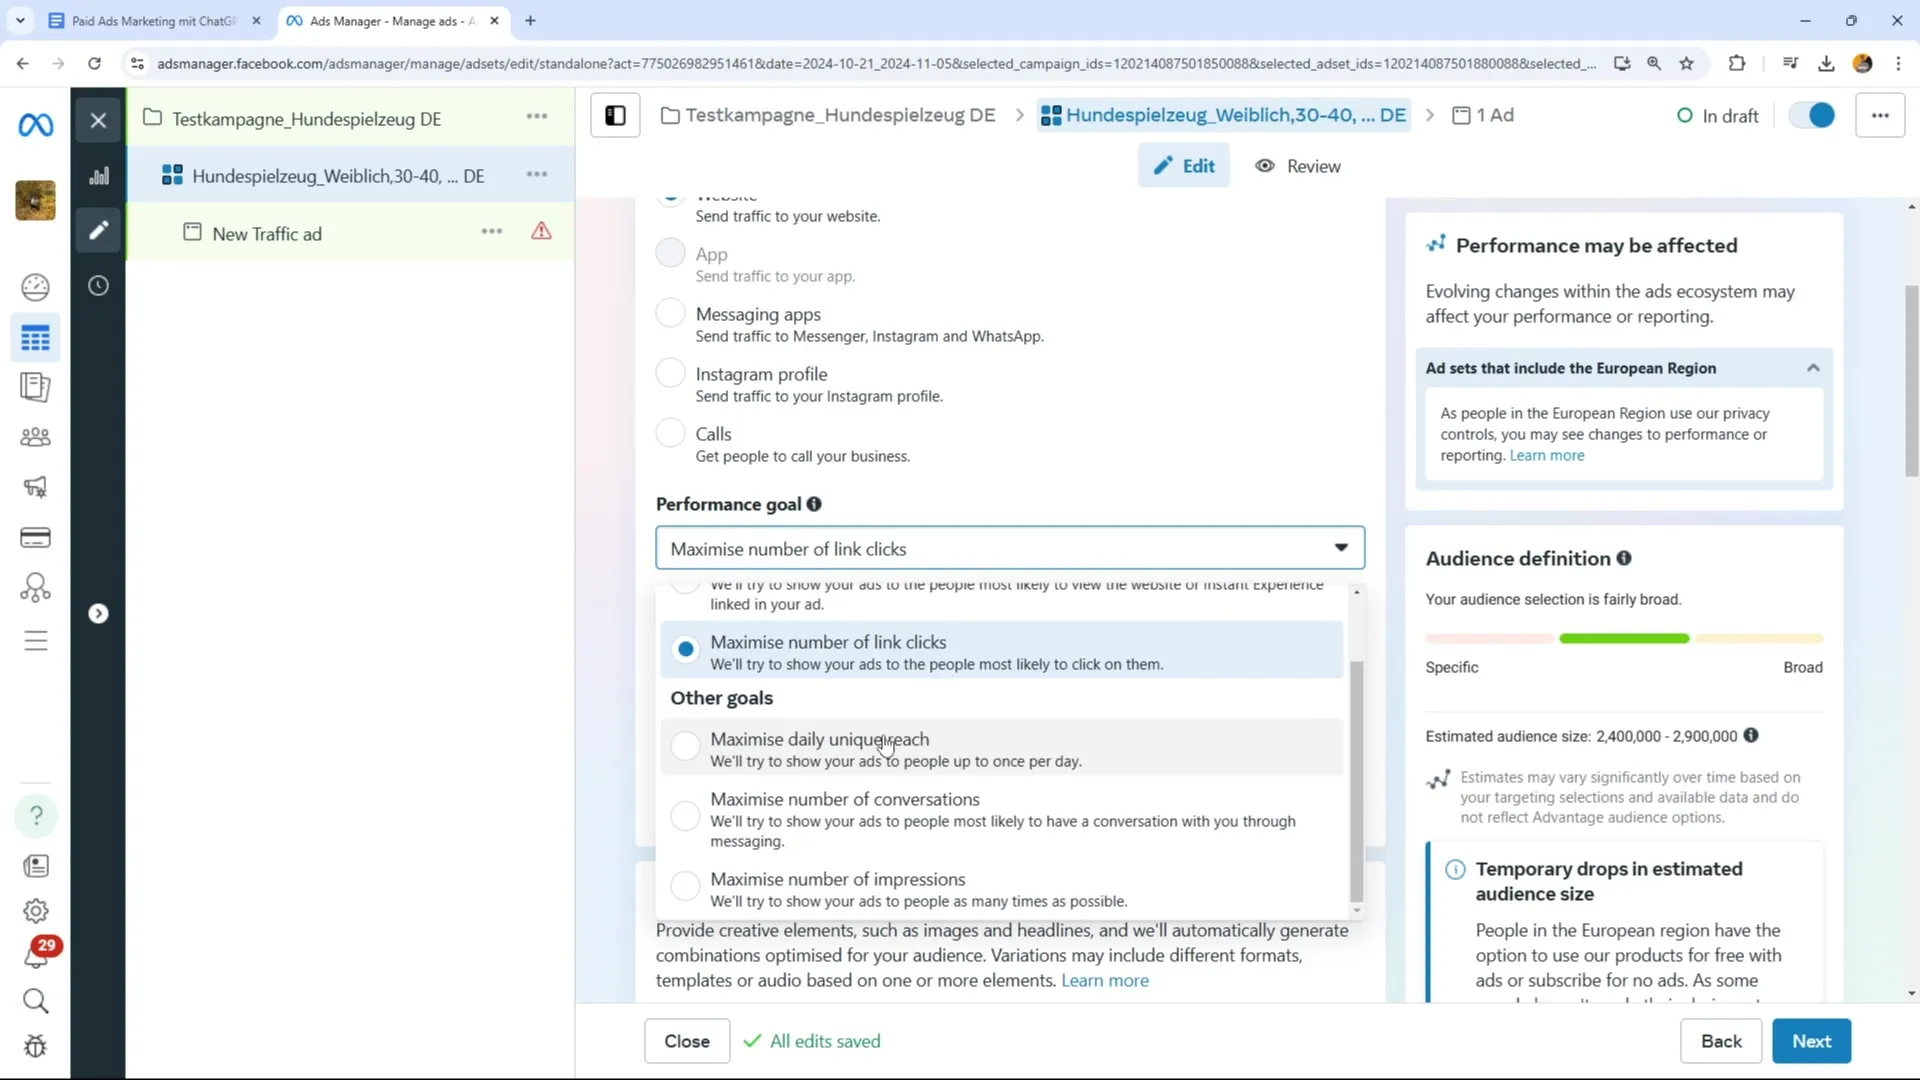Toggle the side panel layout icon
This screenshot has width=1920, height=1080.
(615, 116)
